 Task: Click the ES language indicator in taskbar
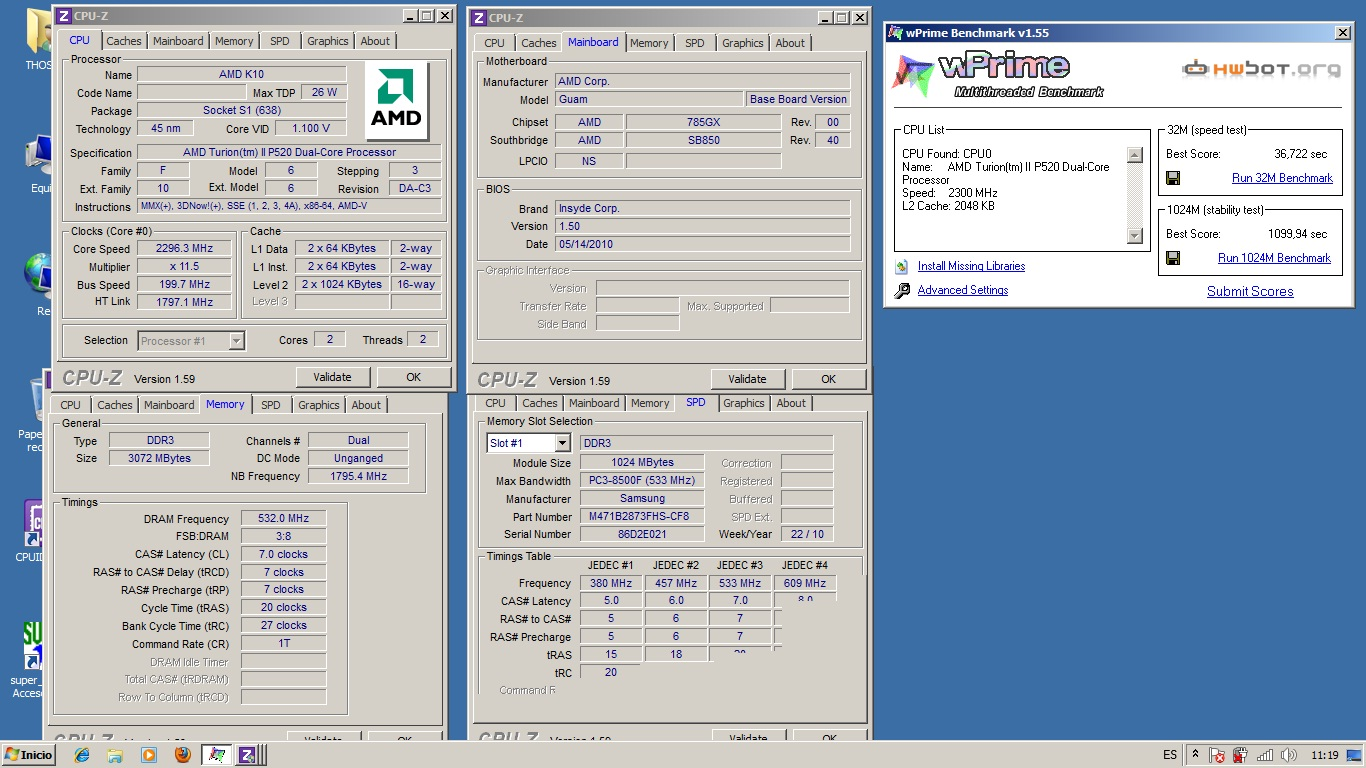1170,755
